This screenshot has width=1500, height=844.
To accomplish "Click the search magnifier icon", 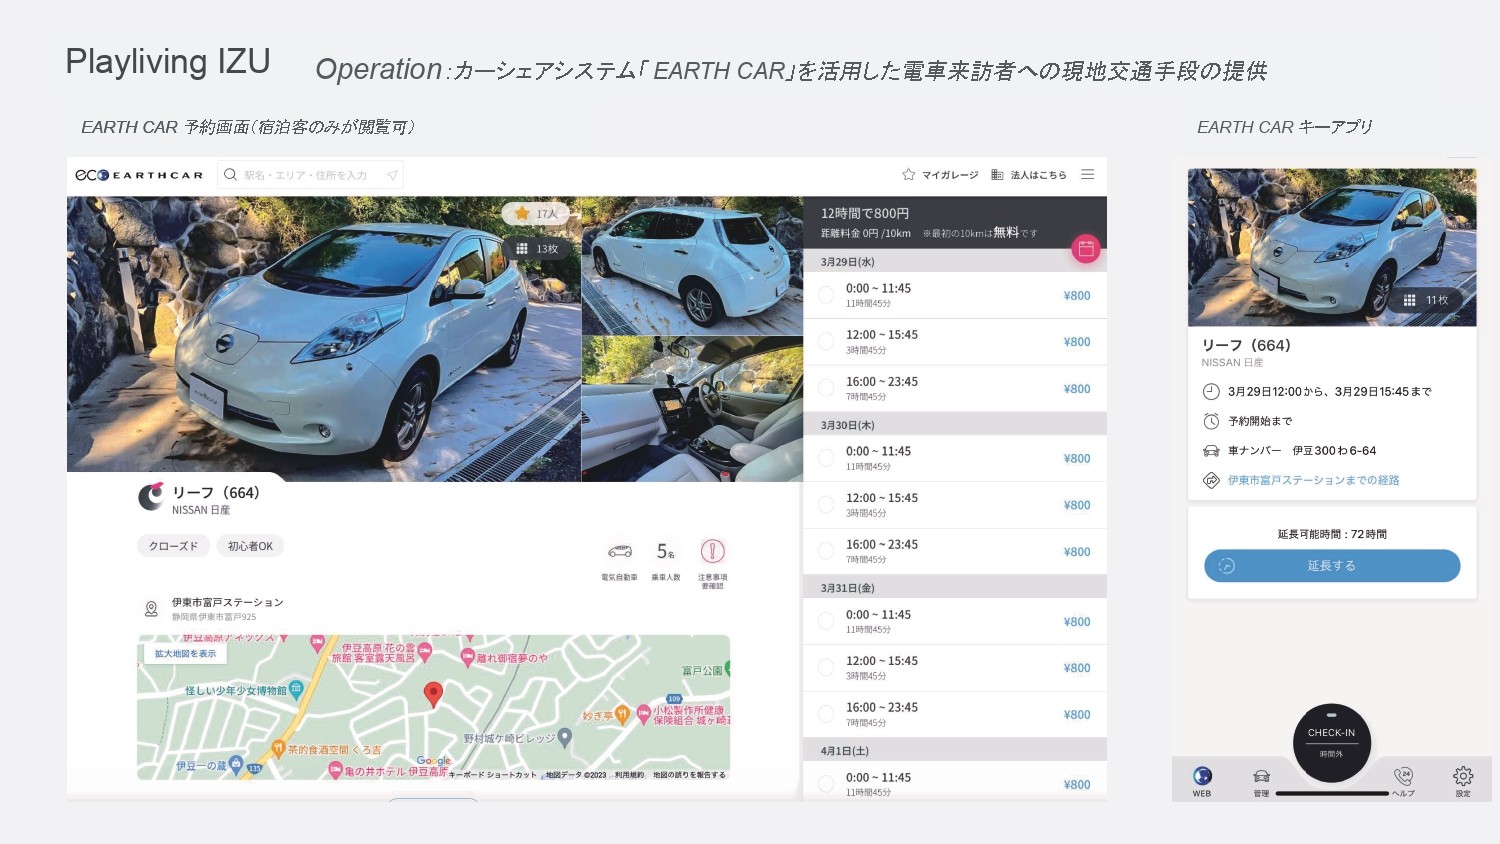I will [x=231, y=175].
